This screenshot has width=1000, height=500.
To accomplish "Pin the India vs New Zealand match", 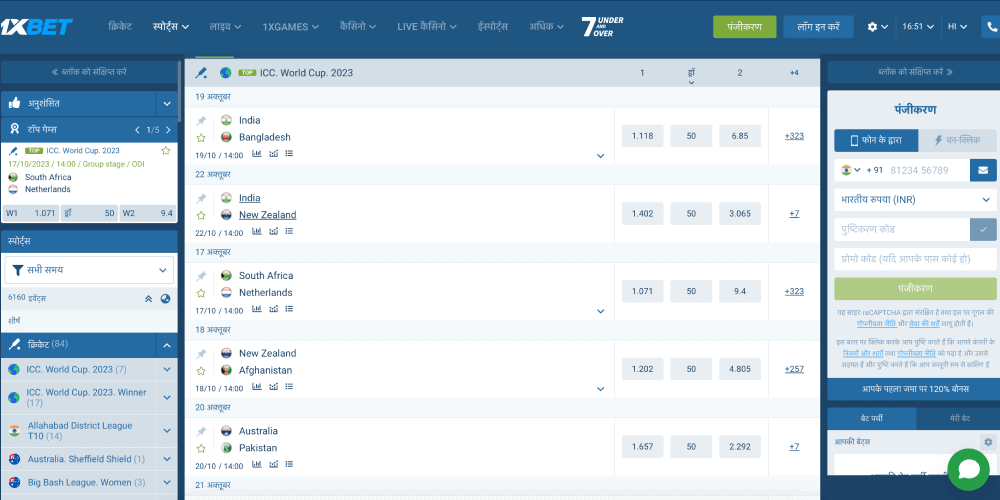I will [201, 198].
